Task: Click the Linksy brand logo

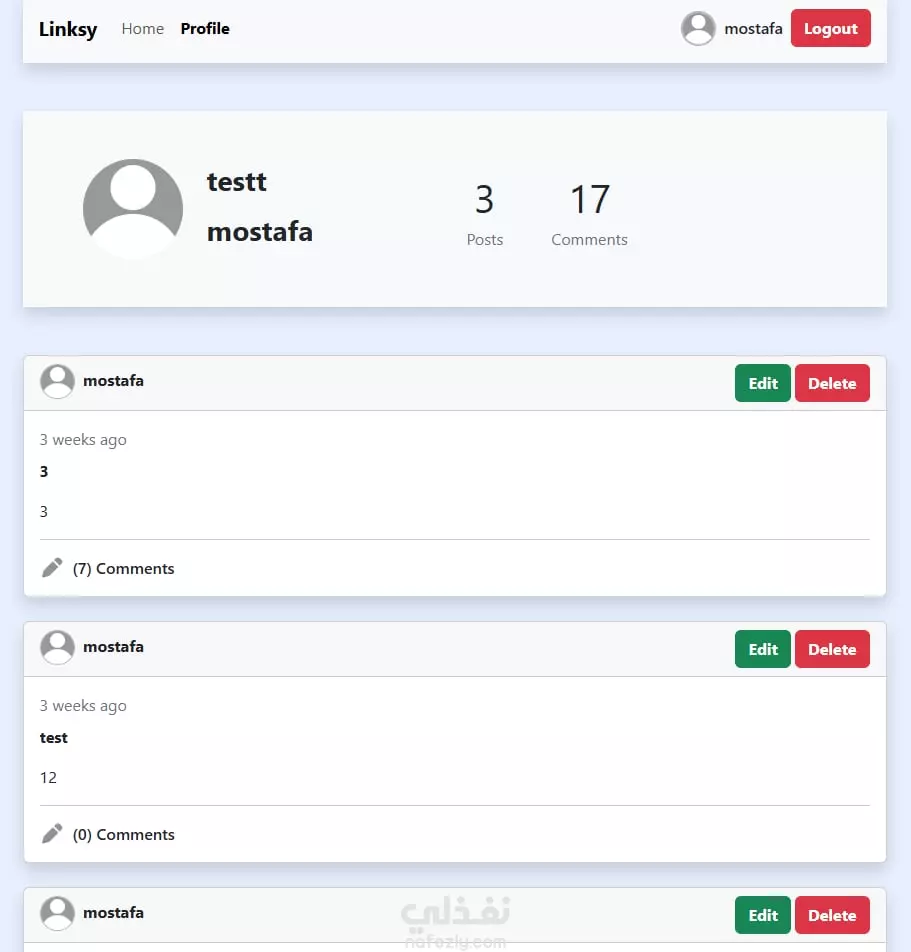Action: point(68,29)
